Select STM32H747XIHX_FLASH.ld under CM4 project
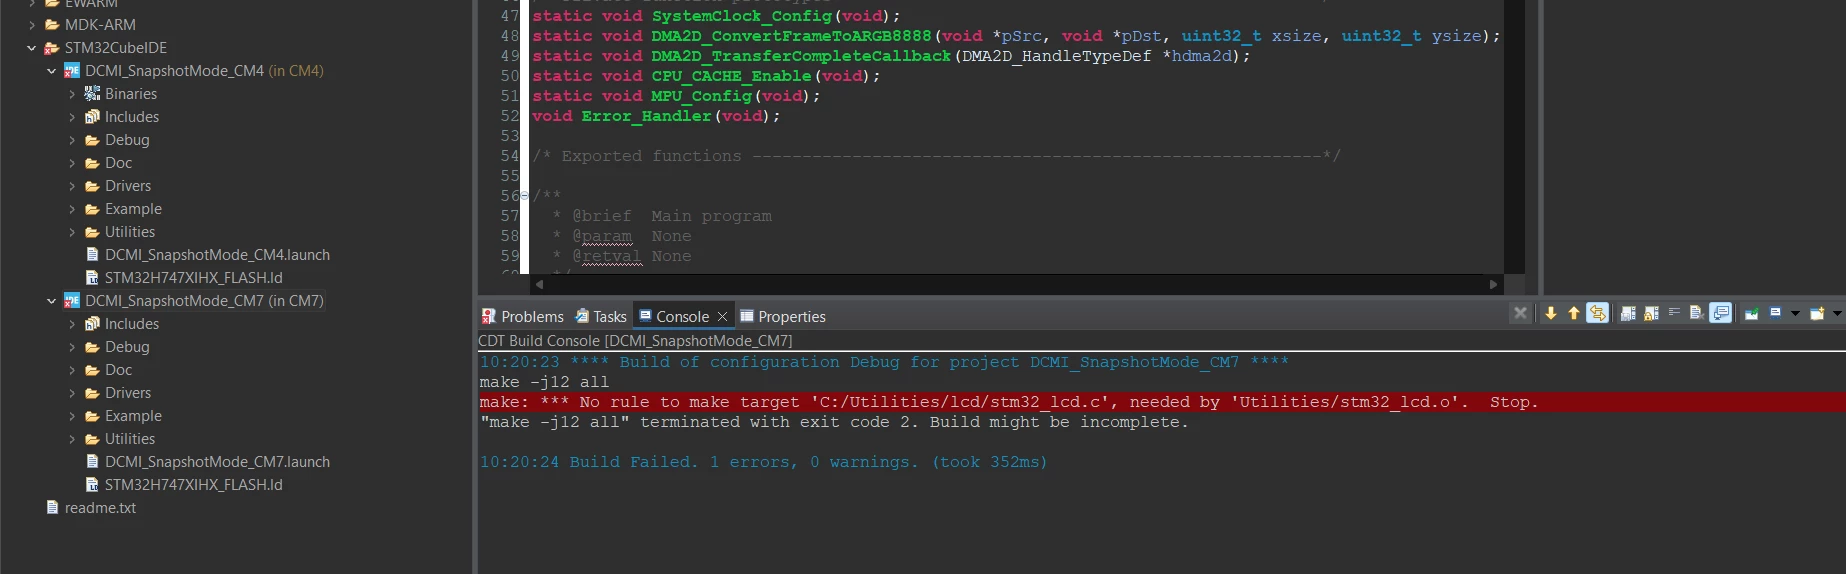This screenshot has height=574, width=1846. (194, 277)
